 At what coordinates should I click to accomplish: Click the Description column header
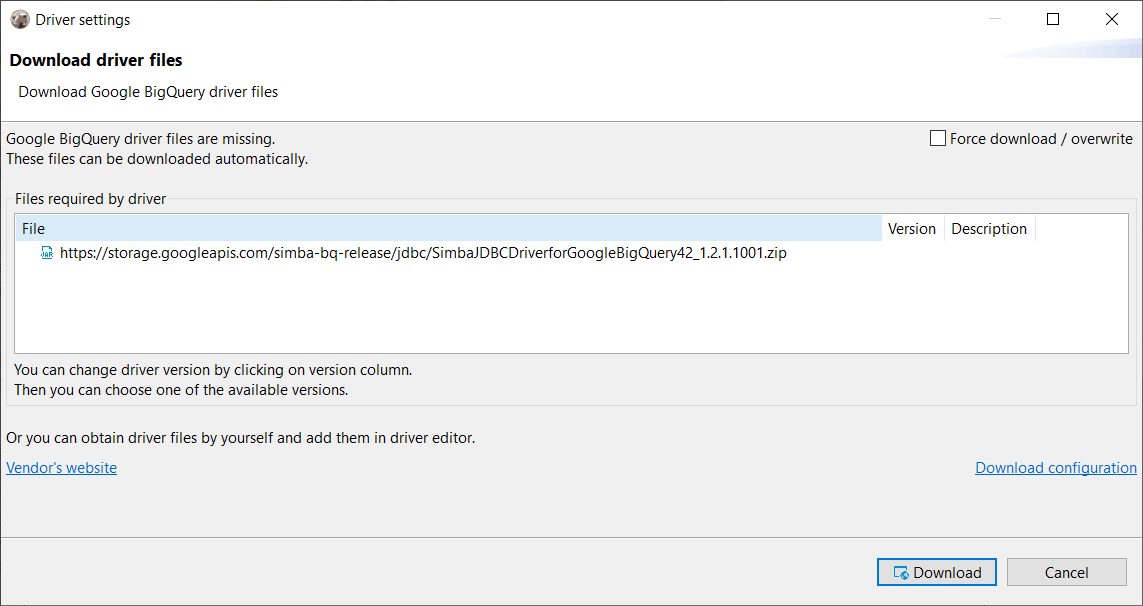click(988, 228)
